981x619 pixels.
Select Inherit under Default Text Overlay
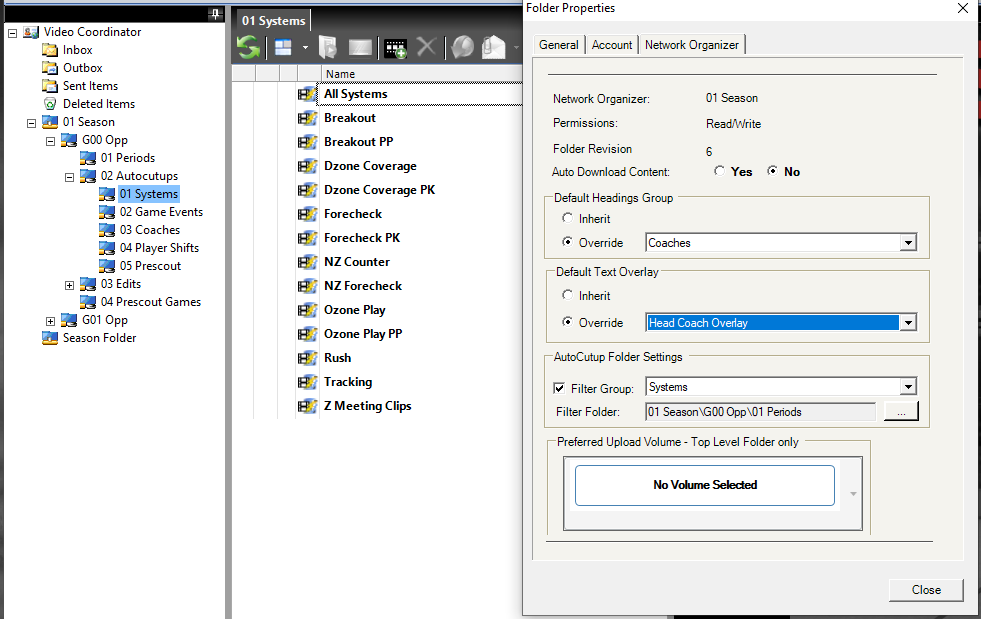(567, 295)
